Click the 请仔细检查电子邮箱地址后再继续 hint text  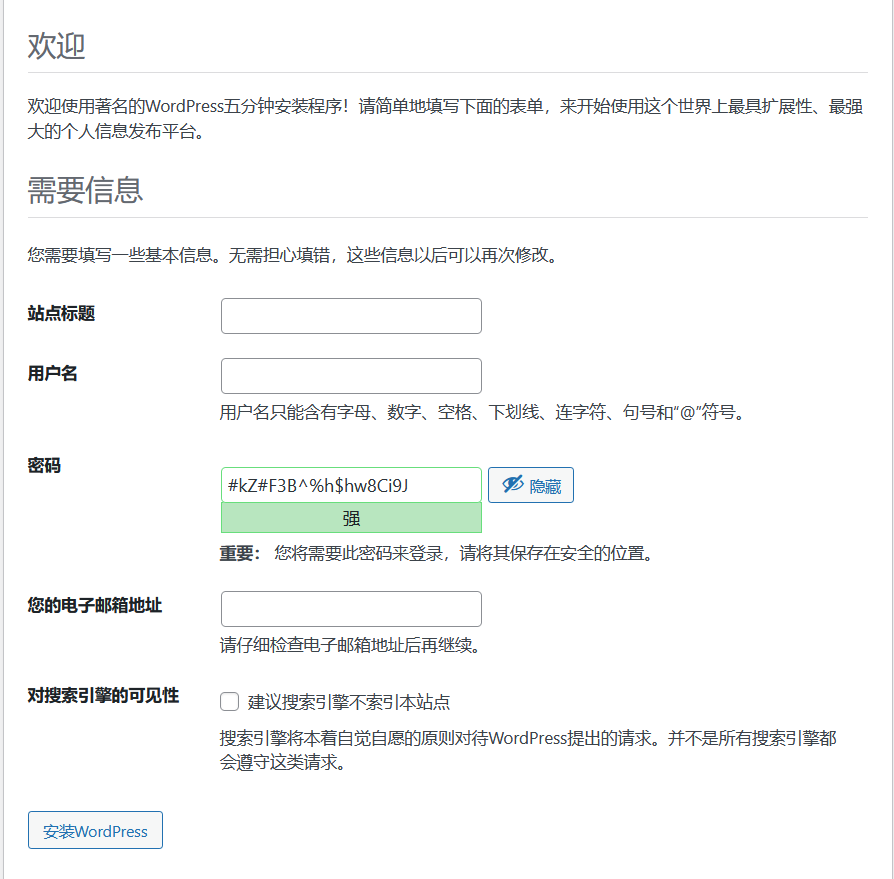(x=351, y=645)
